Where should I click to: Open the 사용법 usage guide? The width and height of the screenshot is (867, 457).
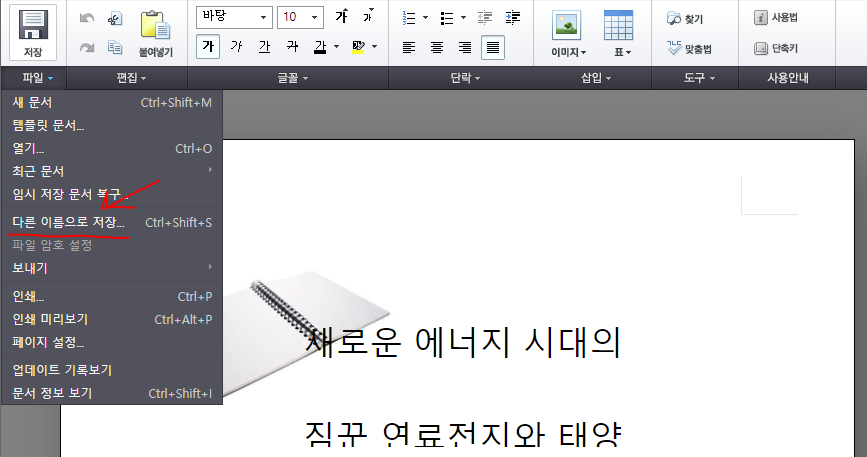(x=776, y=18)
